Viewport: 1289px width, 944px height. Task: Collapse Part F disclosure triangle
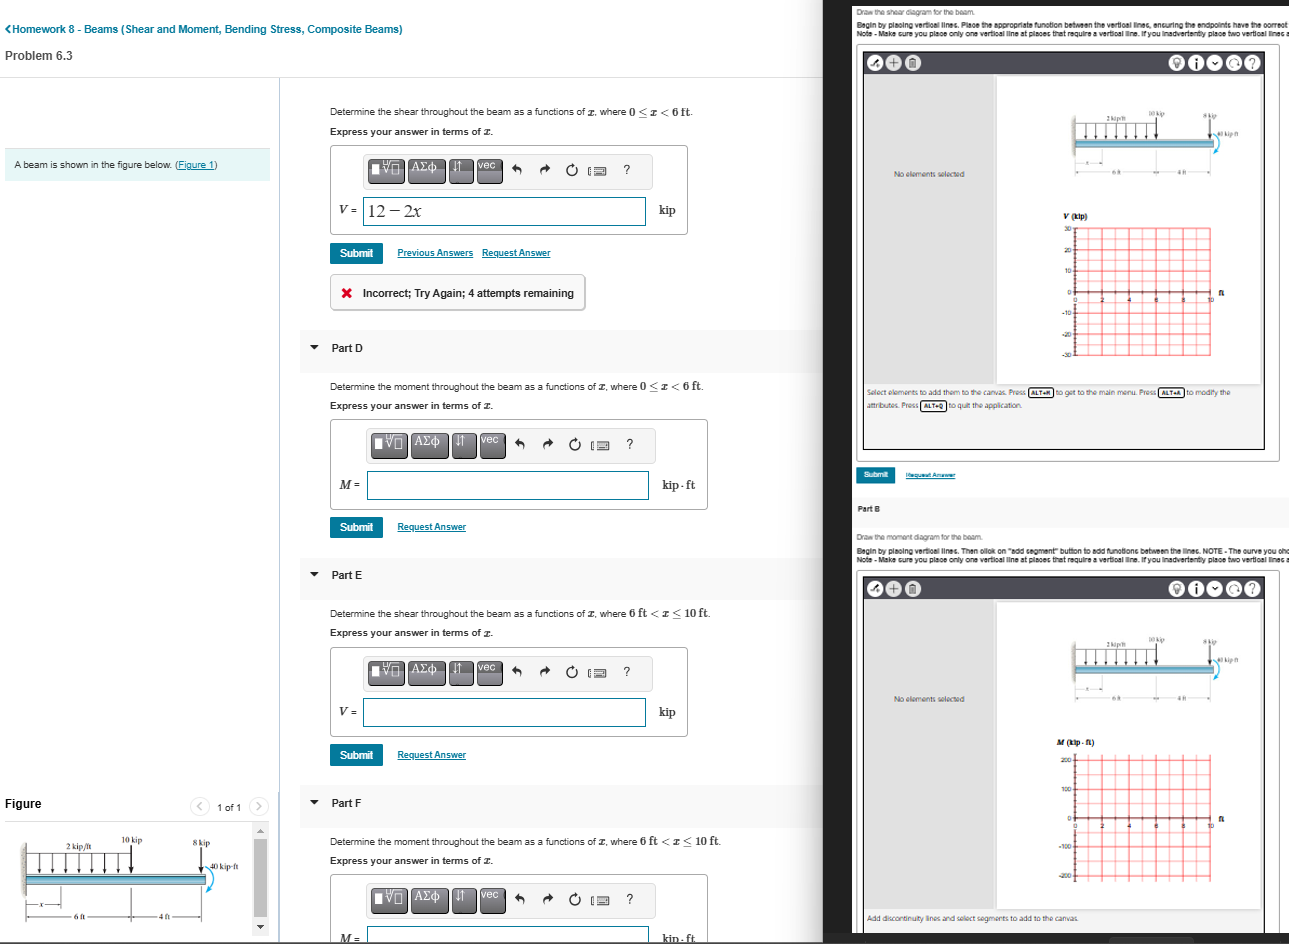pyautogui.click(x=314, y=803)
